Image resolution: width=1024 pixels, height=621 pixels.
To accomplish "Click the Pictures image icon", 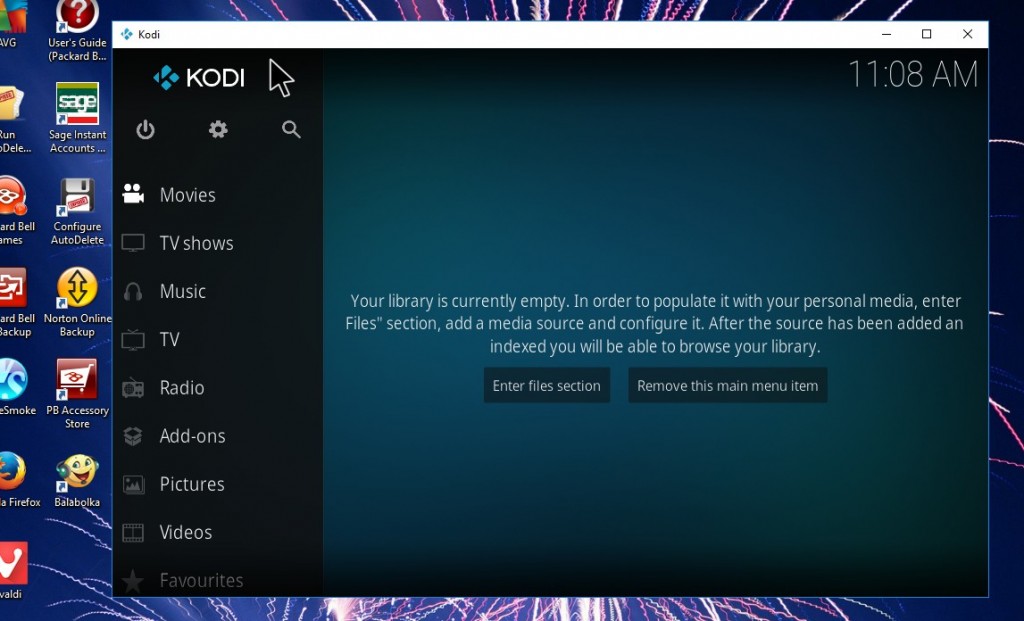I will tap(133, 484).
